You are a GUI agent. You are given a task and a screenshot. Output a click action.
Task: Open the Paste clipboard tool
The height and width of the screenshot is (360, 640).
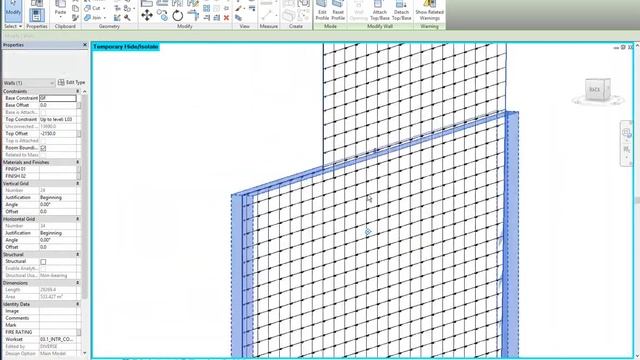click(60, 9)
